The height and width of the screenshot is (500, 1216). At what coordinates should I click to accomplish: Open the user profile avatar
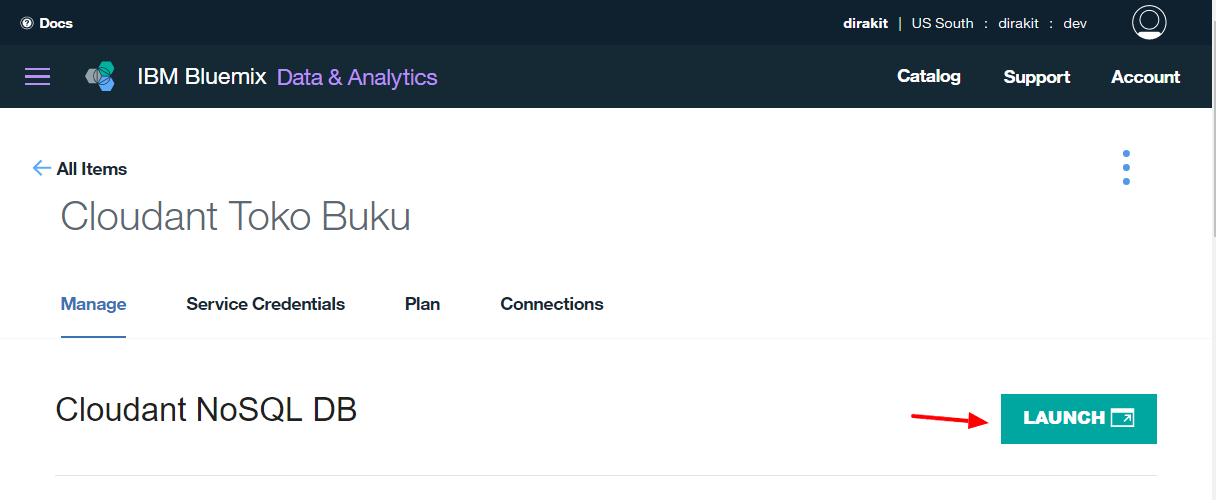click(1149, 22)
